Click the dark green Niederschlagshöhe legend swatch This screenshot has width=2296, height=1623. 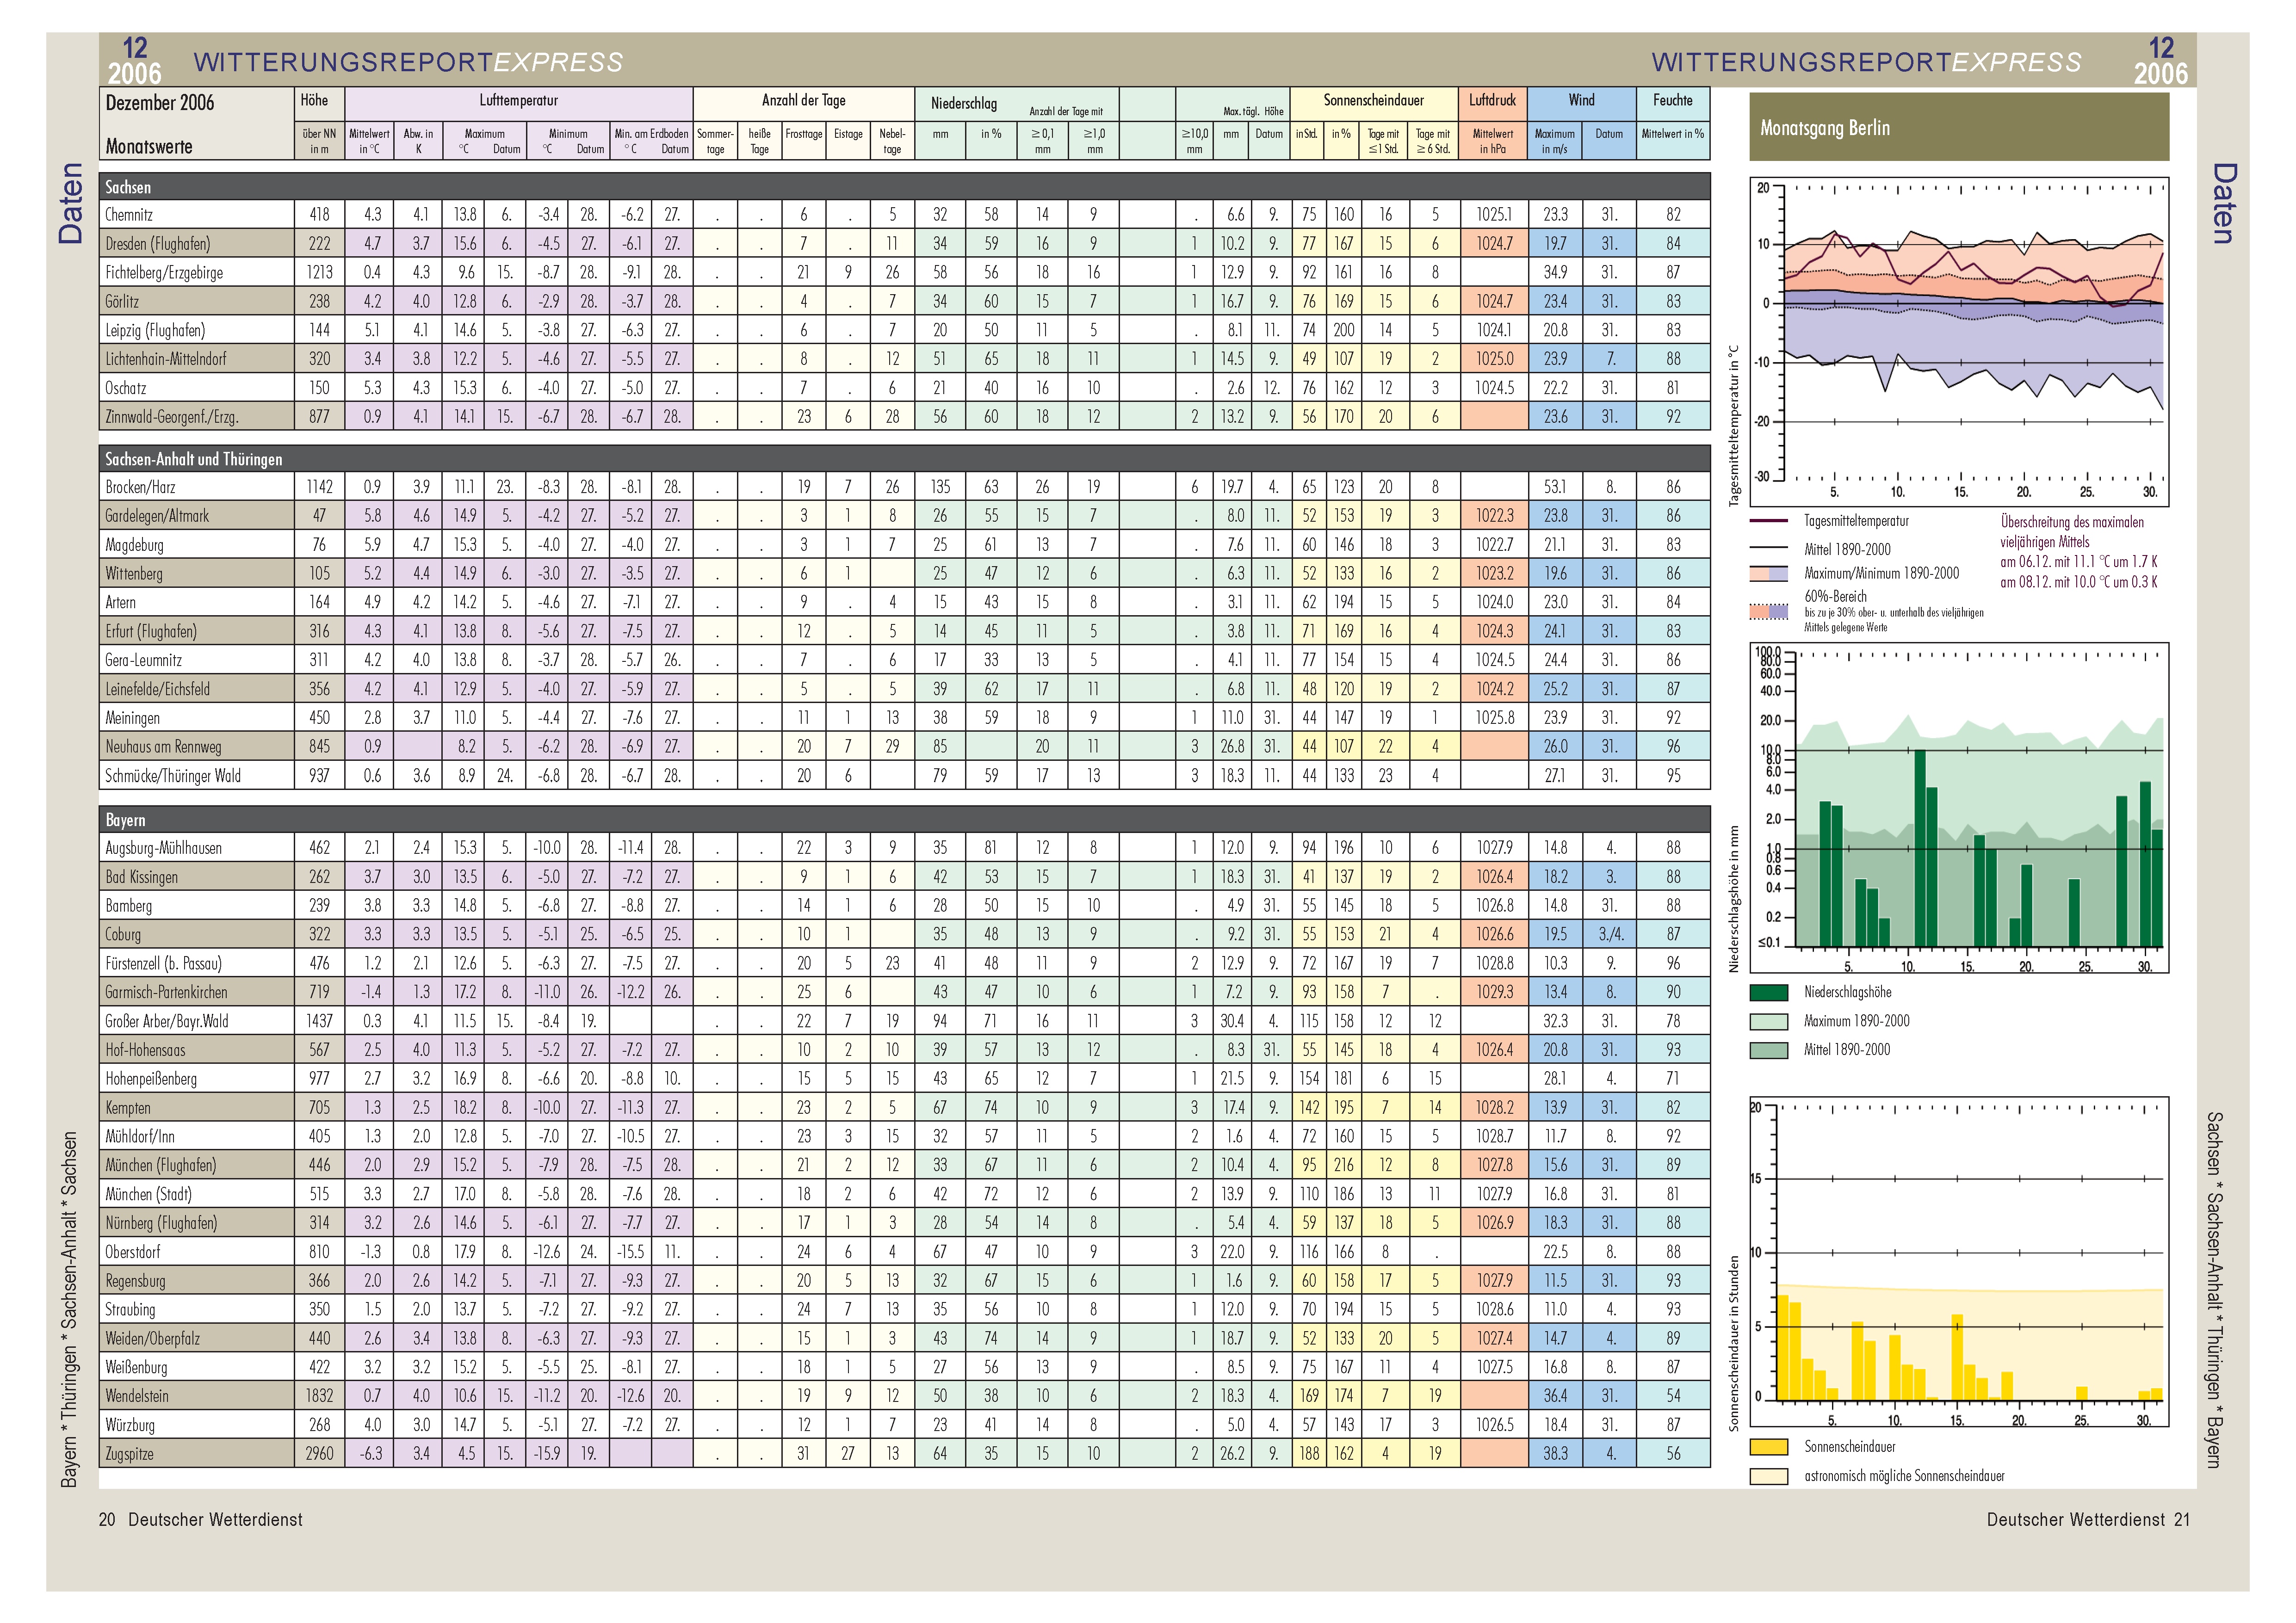click(x=1768, y=992)
